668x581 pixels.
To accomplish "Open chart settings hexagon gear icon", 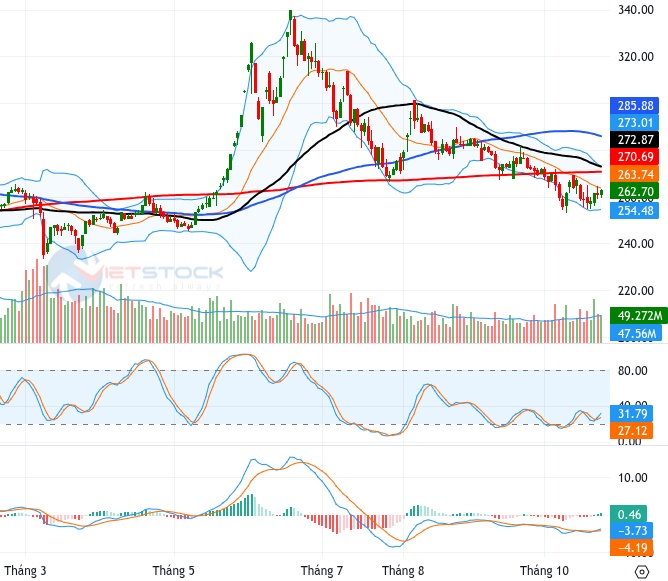I will [642, 571].
